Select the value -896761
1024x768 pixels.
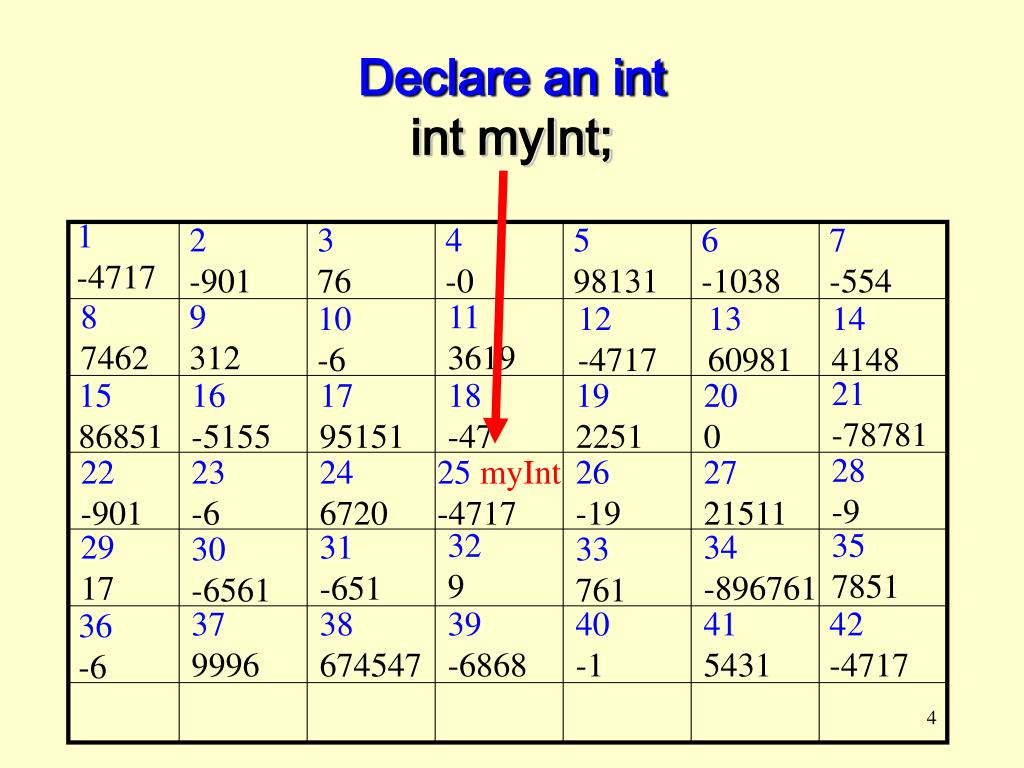click(x=760, y=589)
